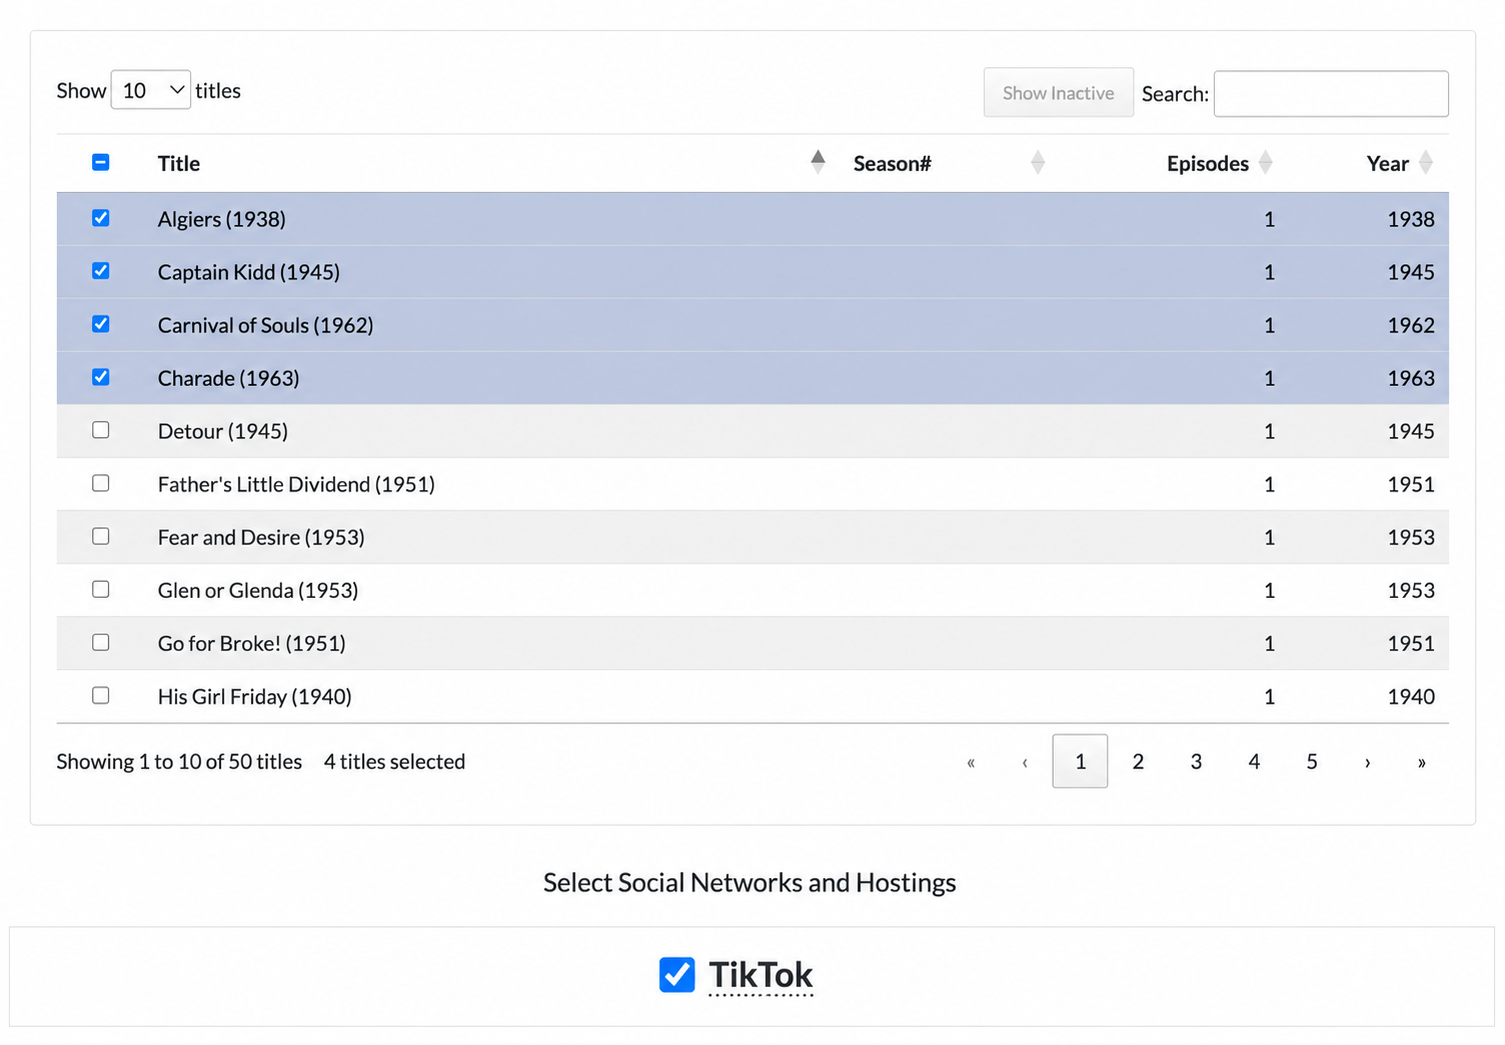Sort by Episodes column arrows

(x=1265, y=162)
